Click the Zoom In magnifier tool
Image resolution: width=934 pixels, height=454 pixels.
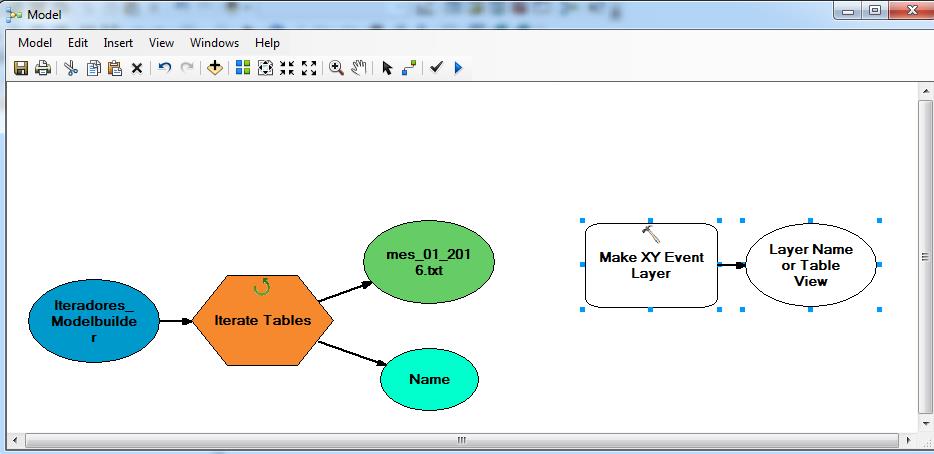pyautogui.click(x=337, y=68)
